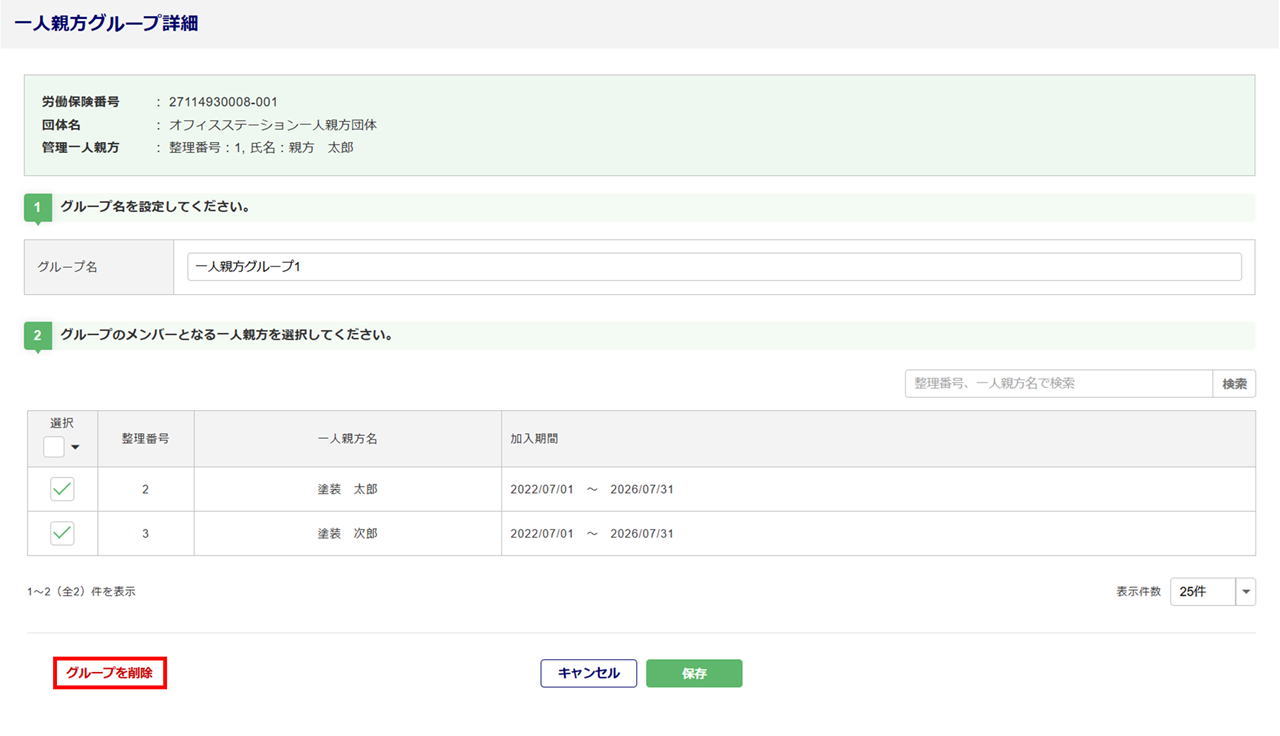Screen dimensions: 1280x736
Task: Uncheck the checkbox for 塗装 次郎
Action: [x=62, y=533]
